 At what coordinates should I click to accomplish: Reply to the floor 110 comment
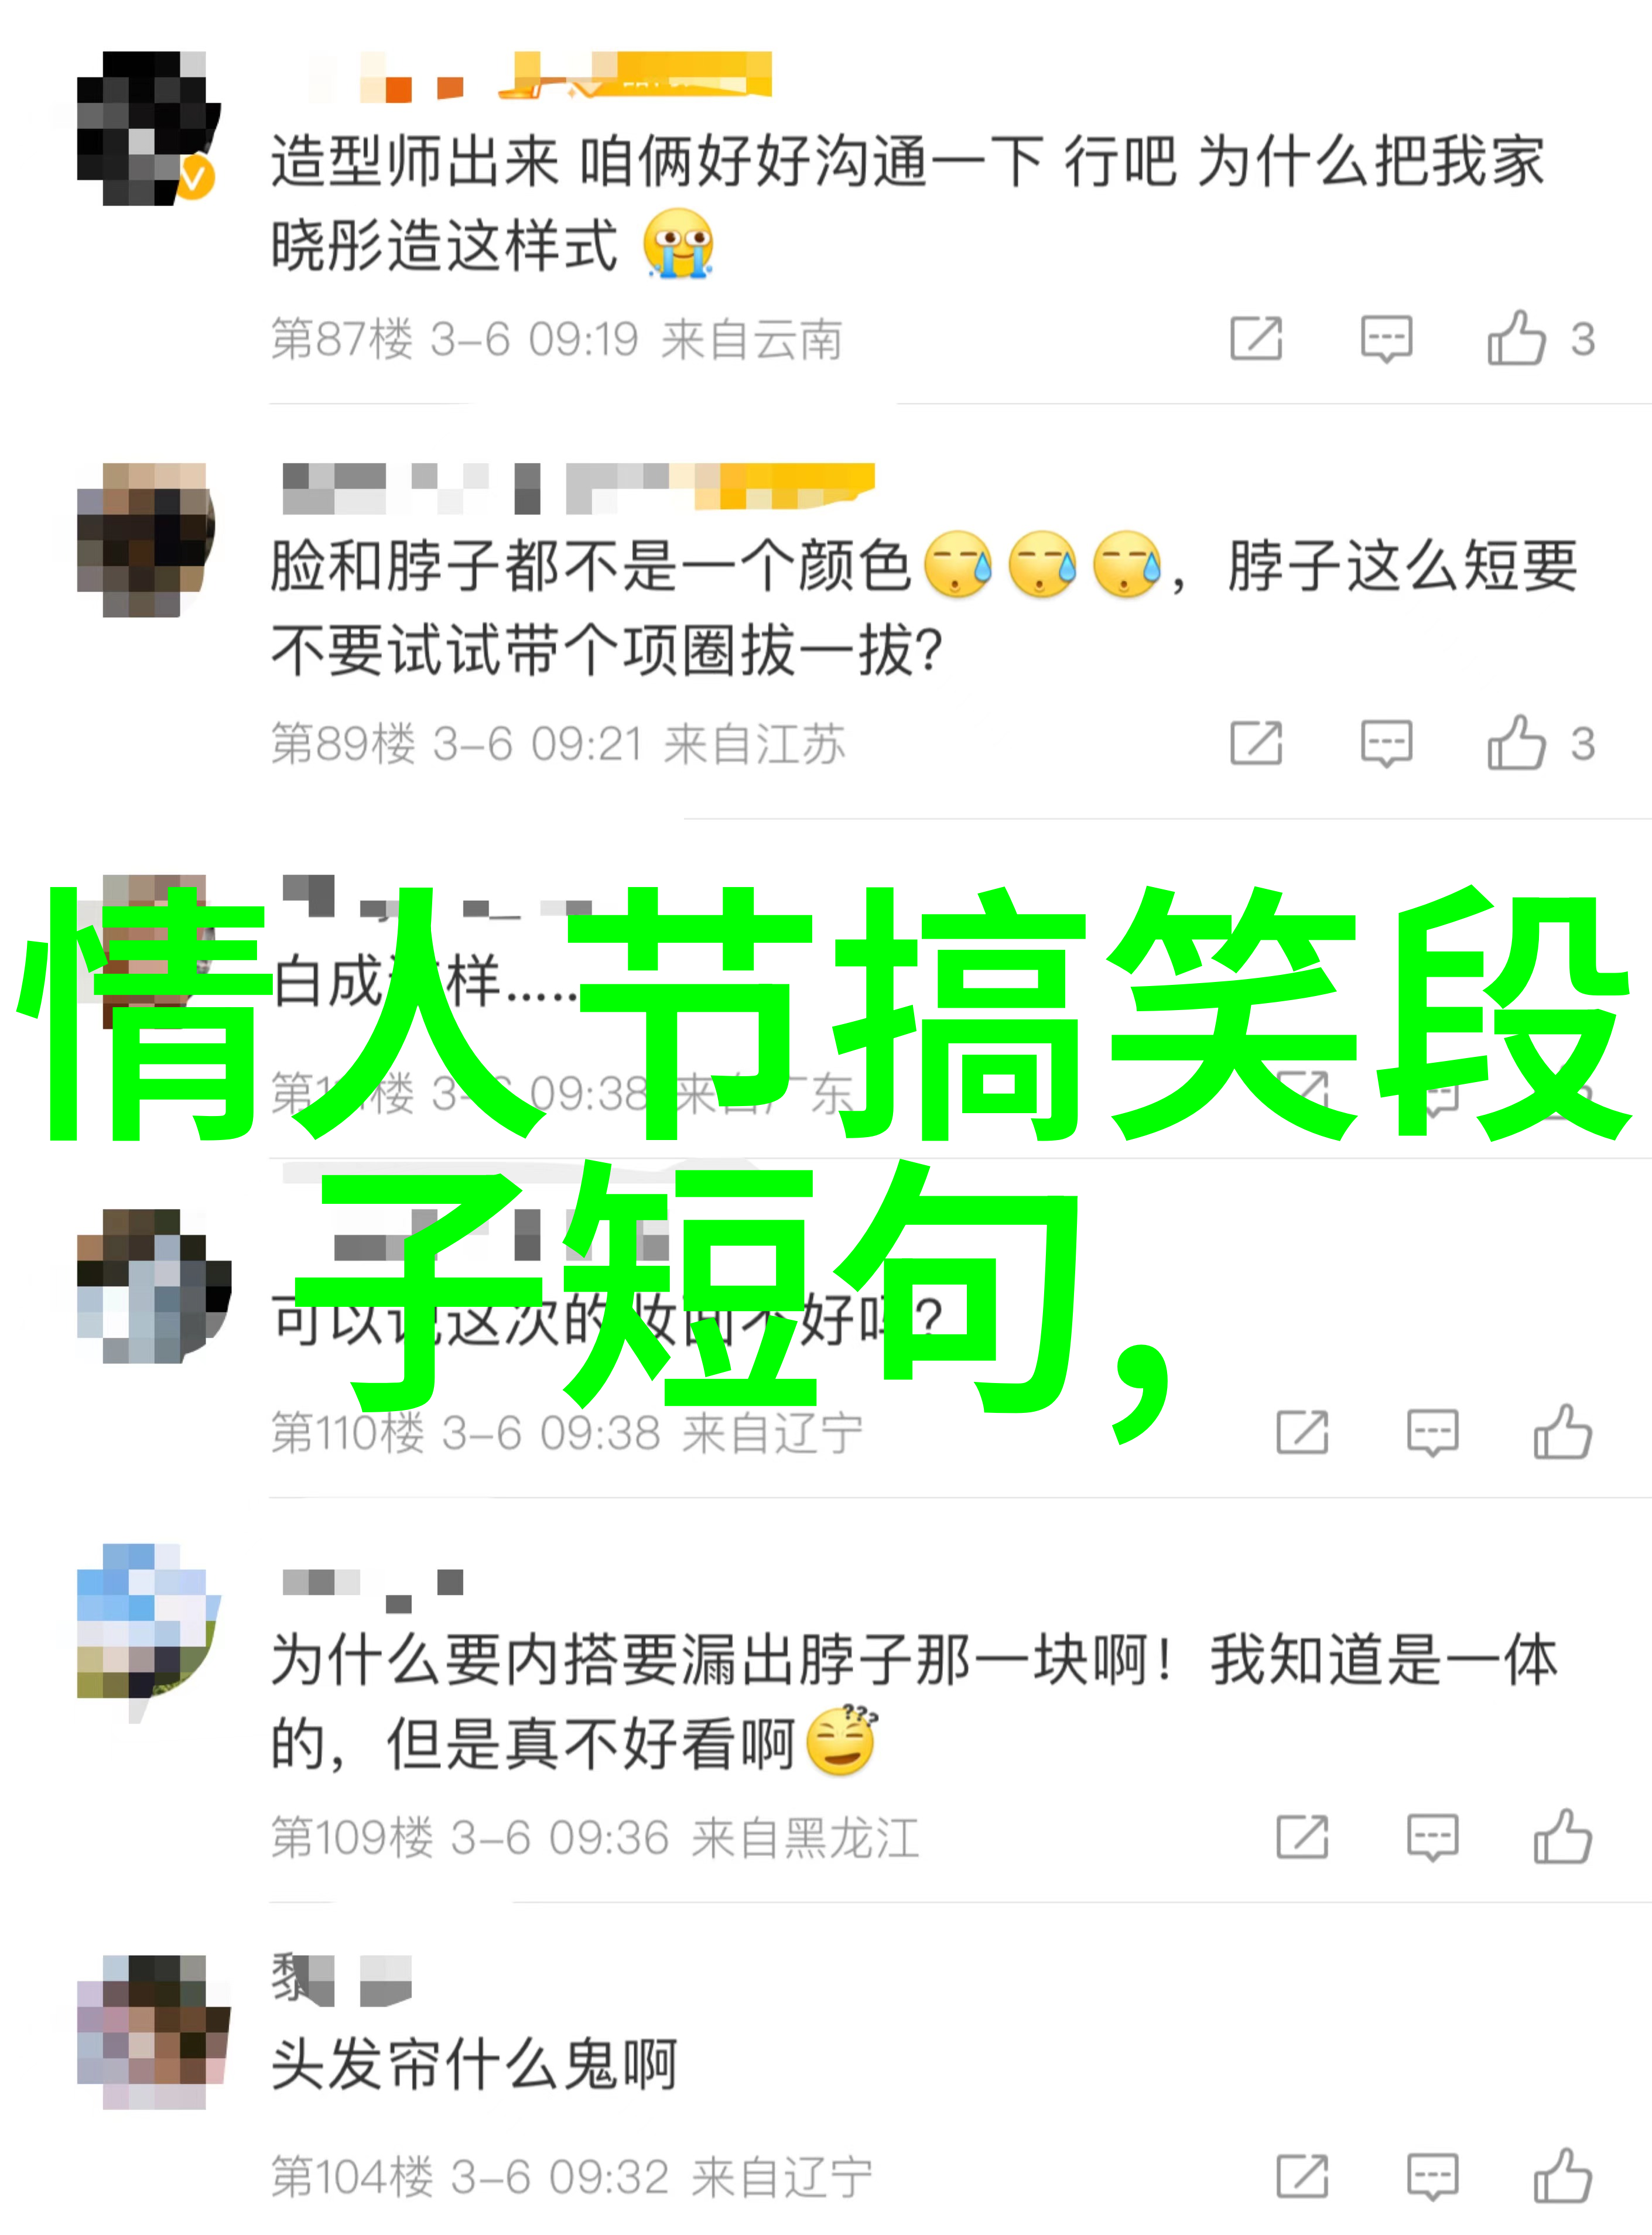pyautogui.click(x=1432, y=1432)
